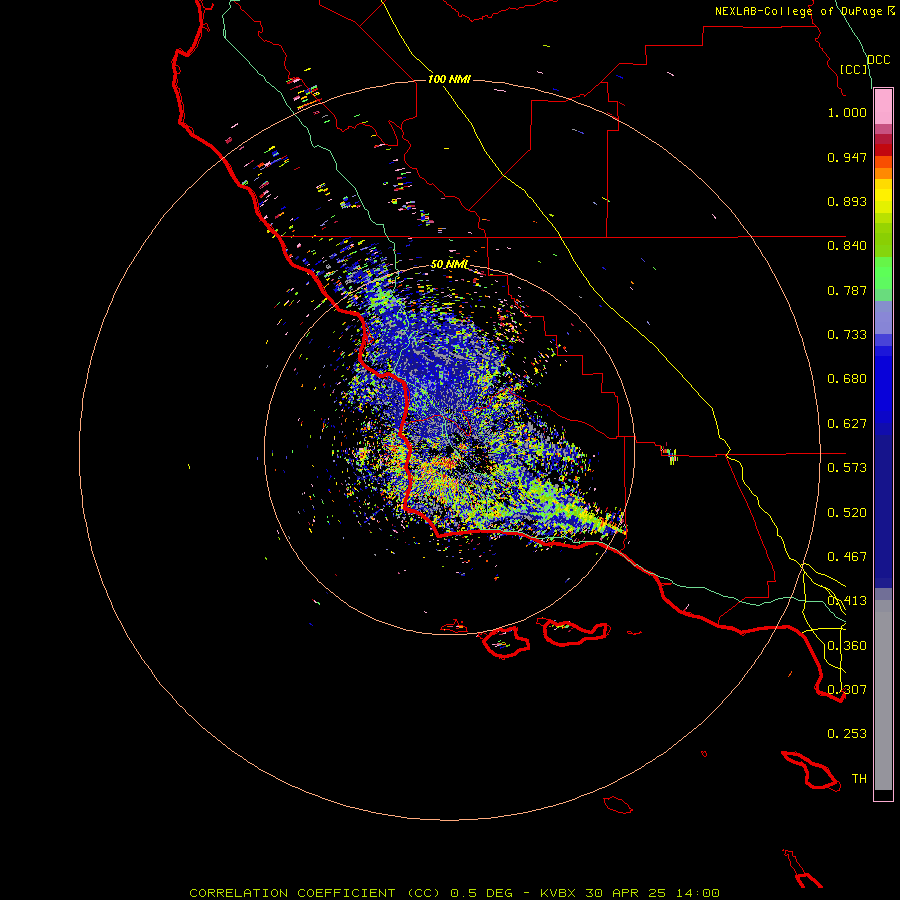
Task: Select the 0.253 scale value
Action: [847, 734]
